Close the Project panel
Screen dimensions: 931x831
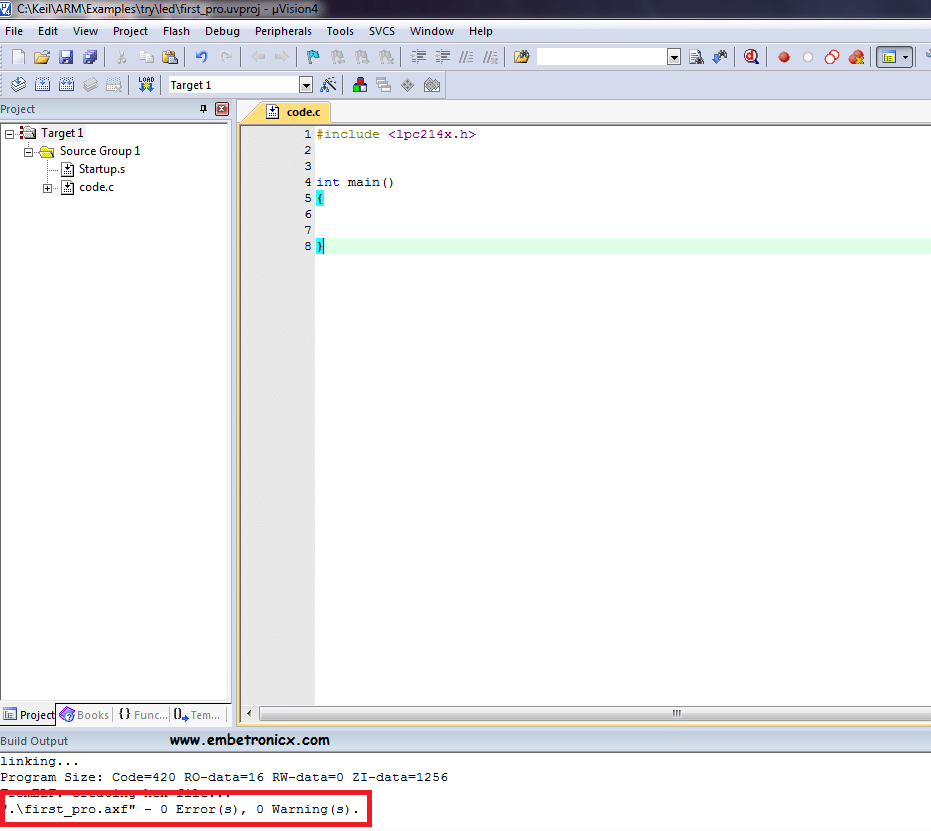222,109
